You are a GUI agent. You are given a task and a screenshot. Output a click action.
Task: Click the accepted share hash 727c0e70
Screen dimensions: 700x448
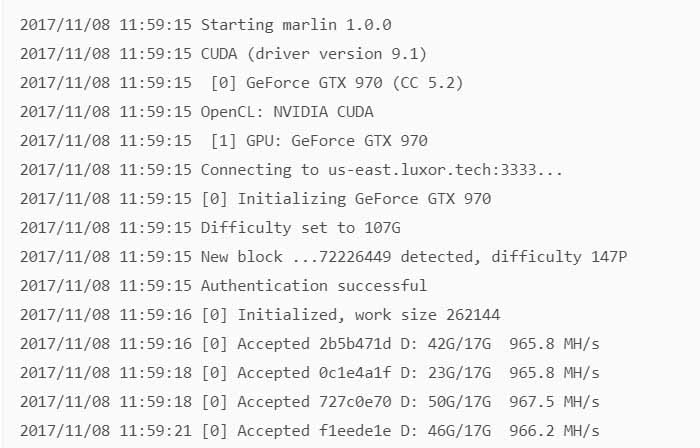pos(355,402)
